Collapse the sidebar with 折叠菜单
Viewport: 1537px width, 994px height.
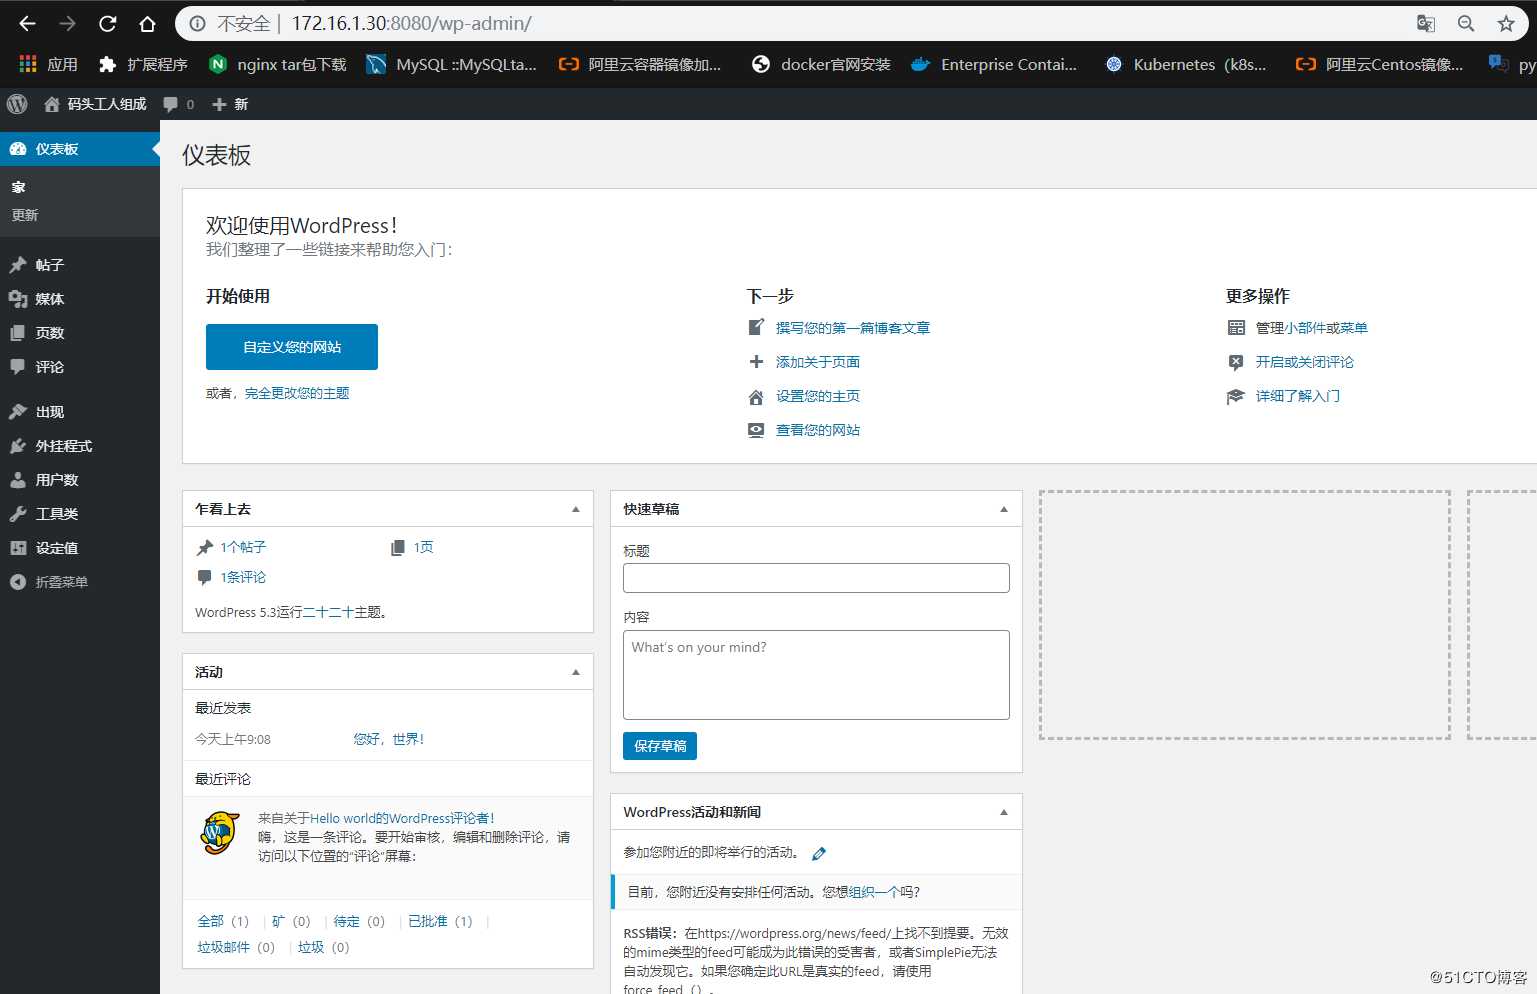click(x=80, y=582)
